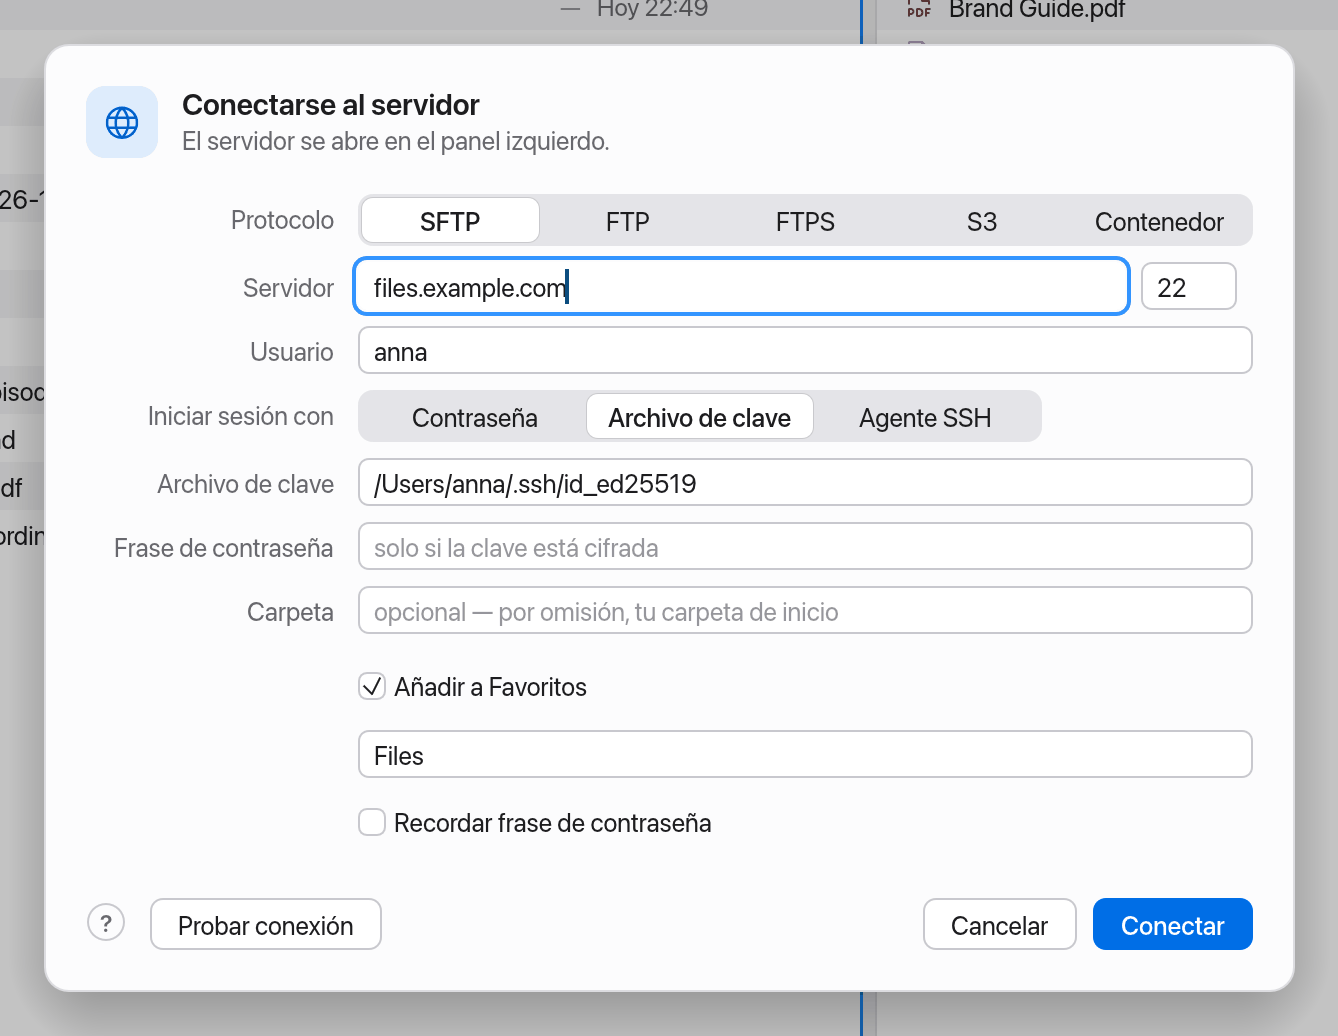This screenshot has height=1036, width=1338.
Task: Click the globe icon beside the dialog title
Action: click(x=122, y=122)
